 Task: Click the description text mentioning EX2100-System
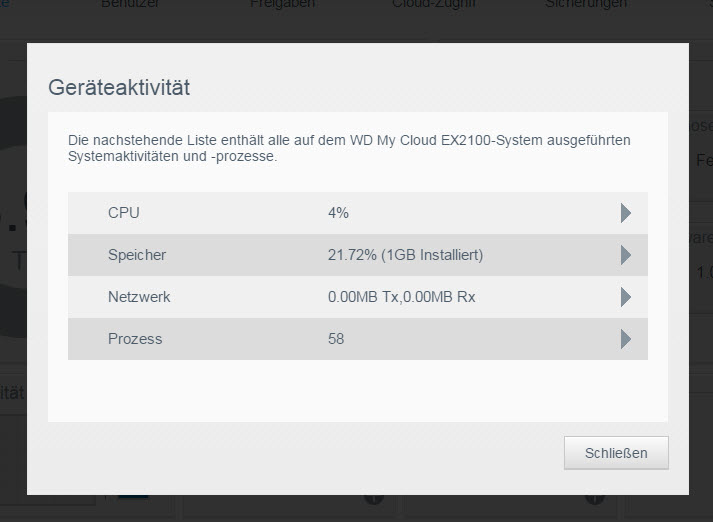click(x=349, y=148)
